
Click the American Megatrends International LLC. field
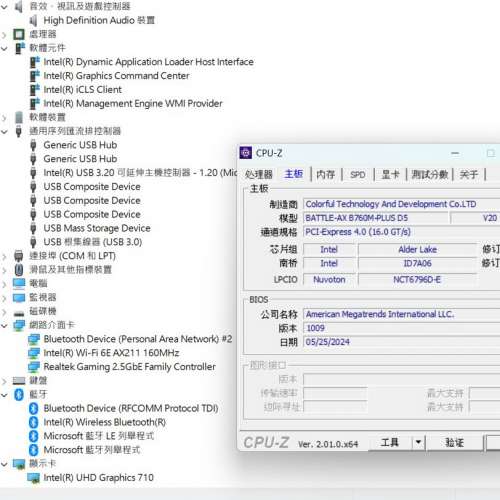pos(402,314)
